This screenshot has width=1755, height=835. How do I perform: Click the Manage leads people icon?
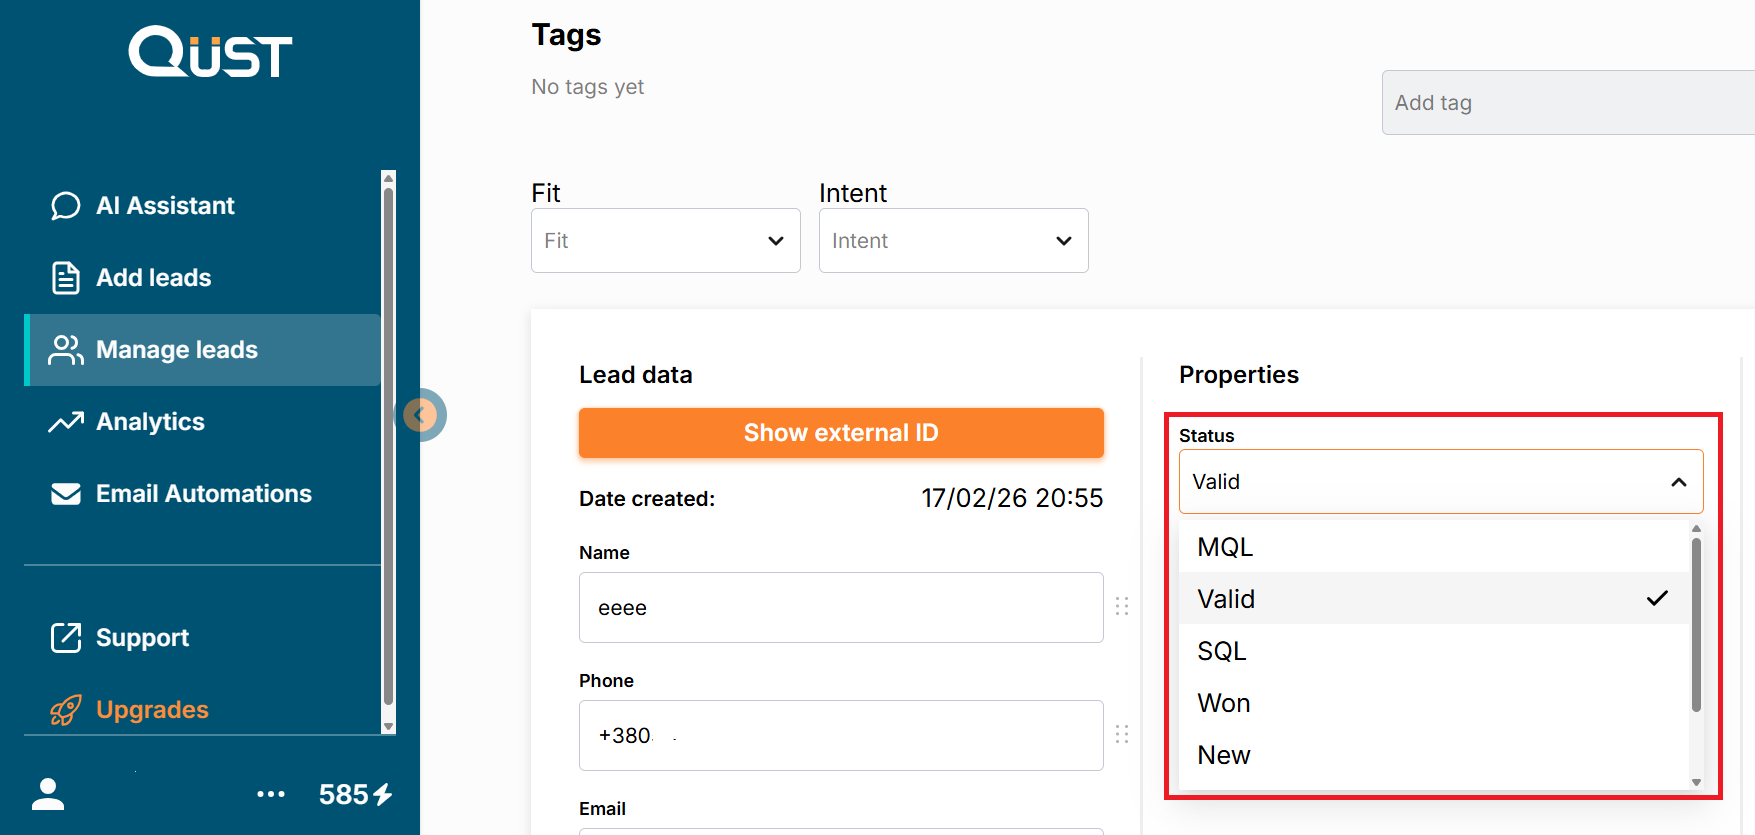pos(66,350)
